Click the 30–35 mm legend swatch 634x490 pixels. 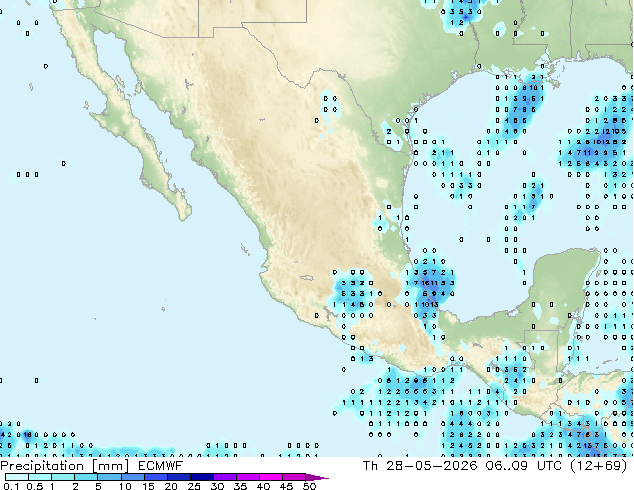224,477
